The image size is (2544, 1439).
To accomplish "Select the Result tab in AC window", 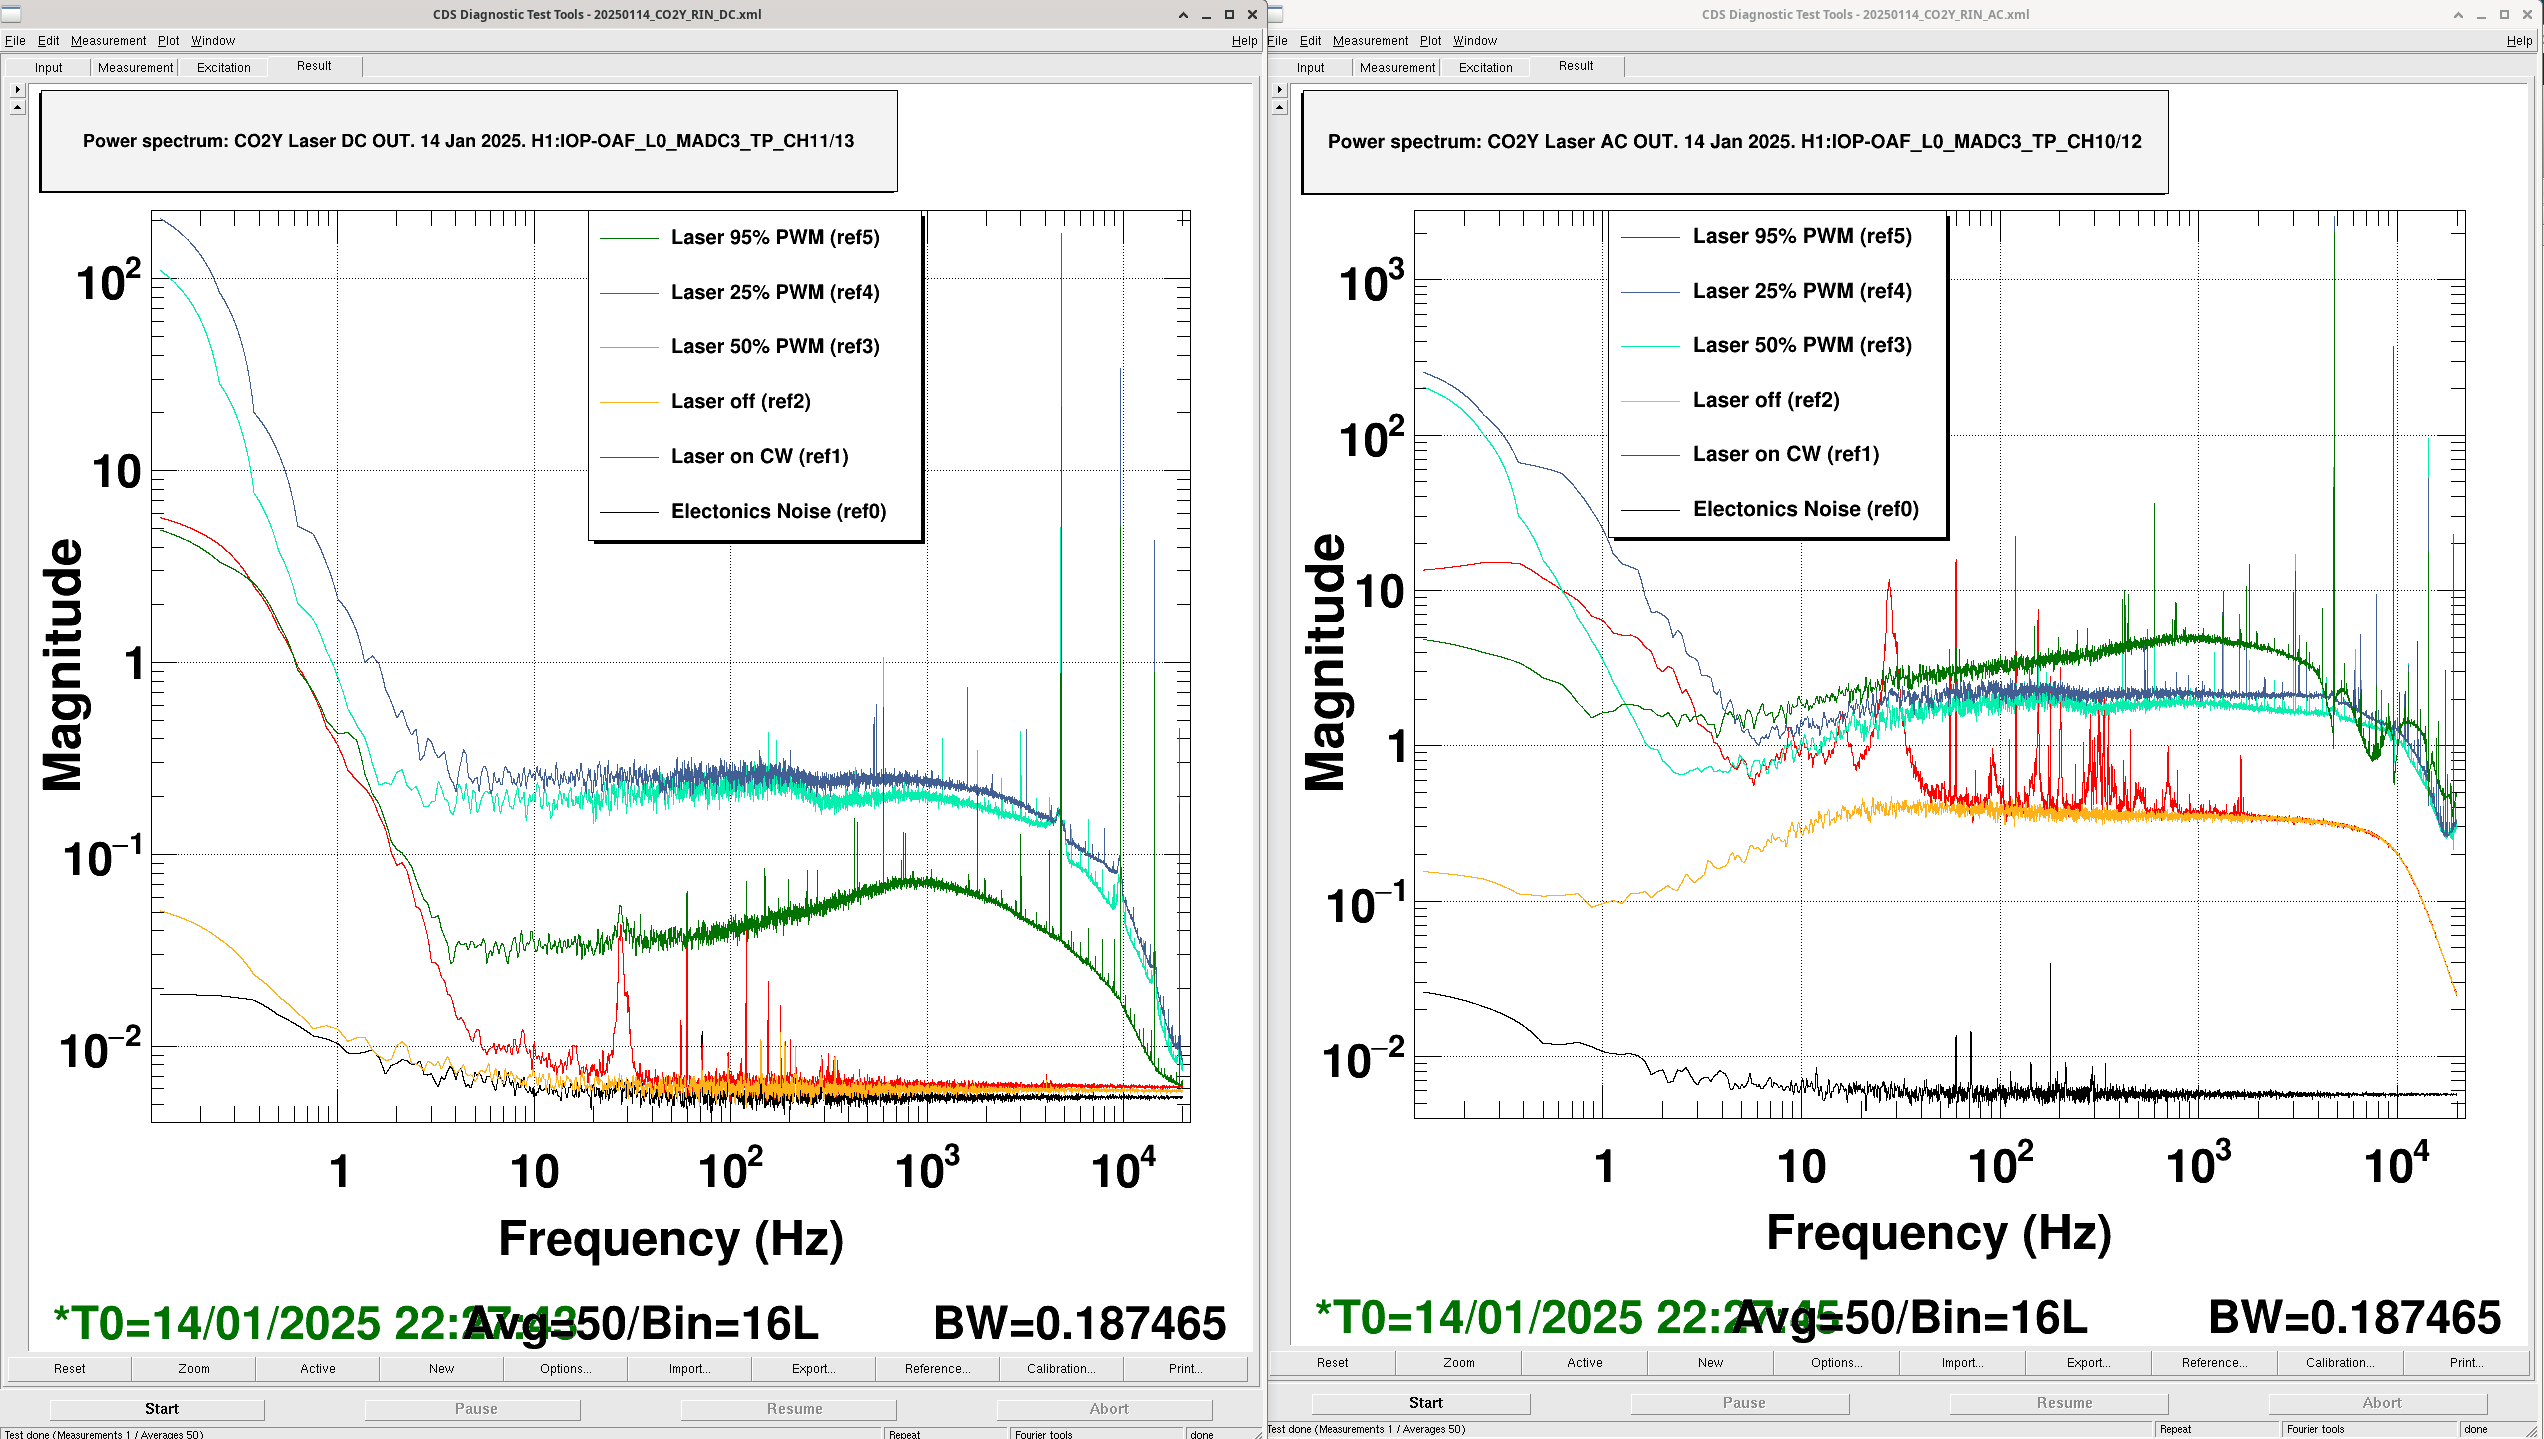I will (x=1576, y=66).
